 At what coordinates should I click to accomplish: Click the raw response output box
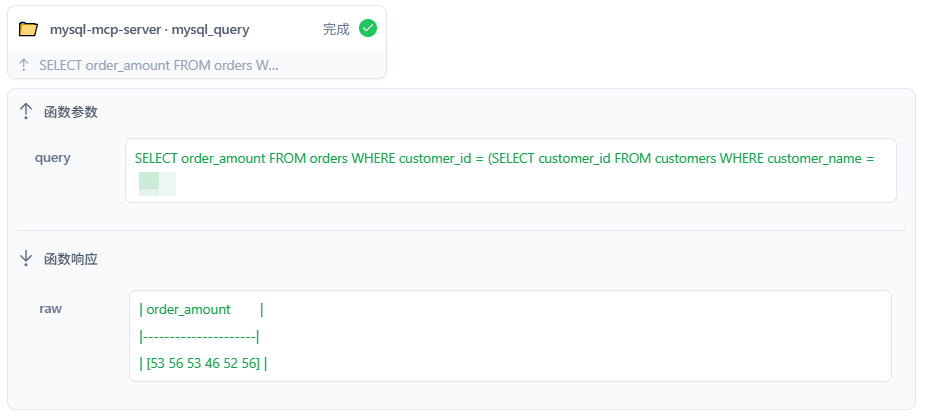pos(510,336)
